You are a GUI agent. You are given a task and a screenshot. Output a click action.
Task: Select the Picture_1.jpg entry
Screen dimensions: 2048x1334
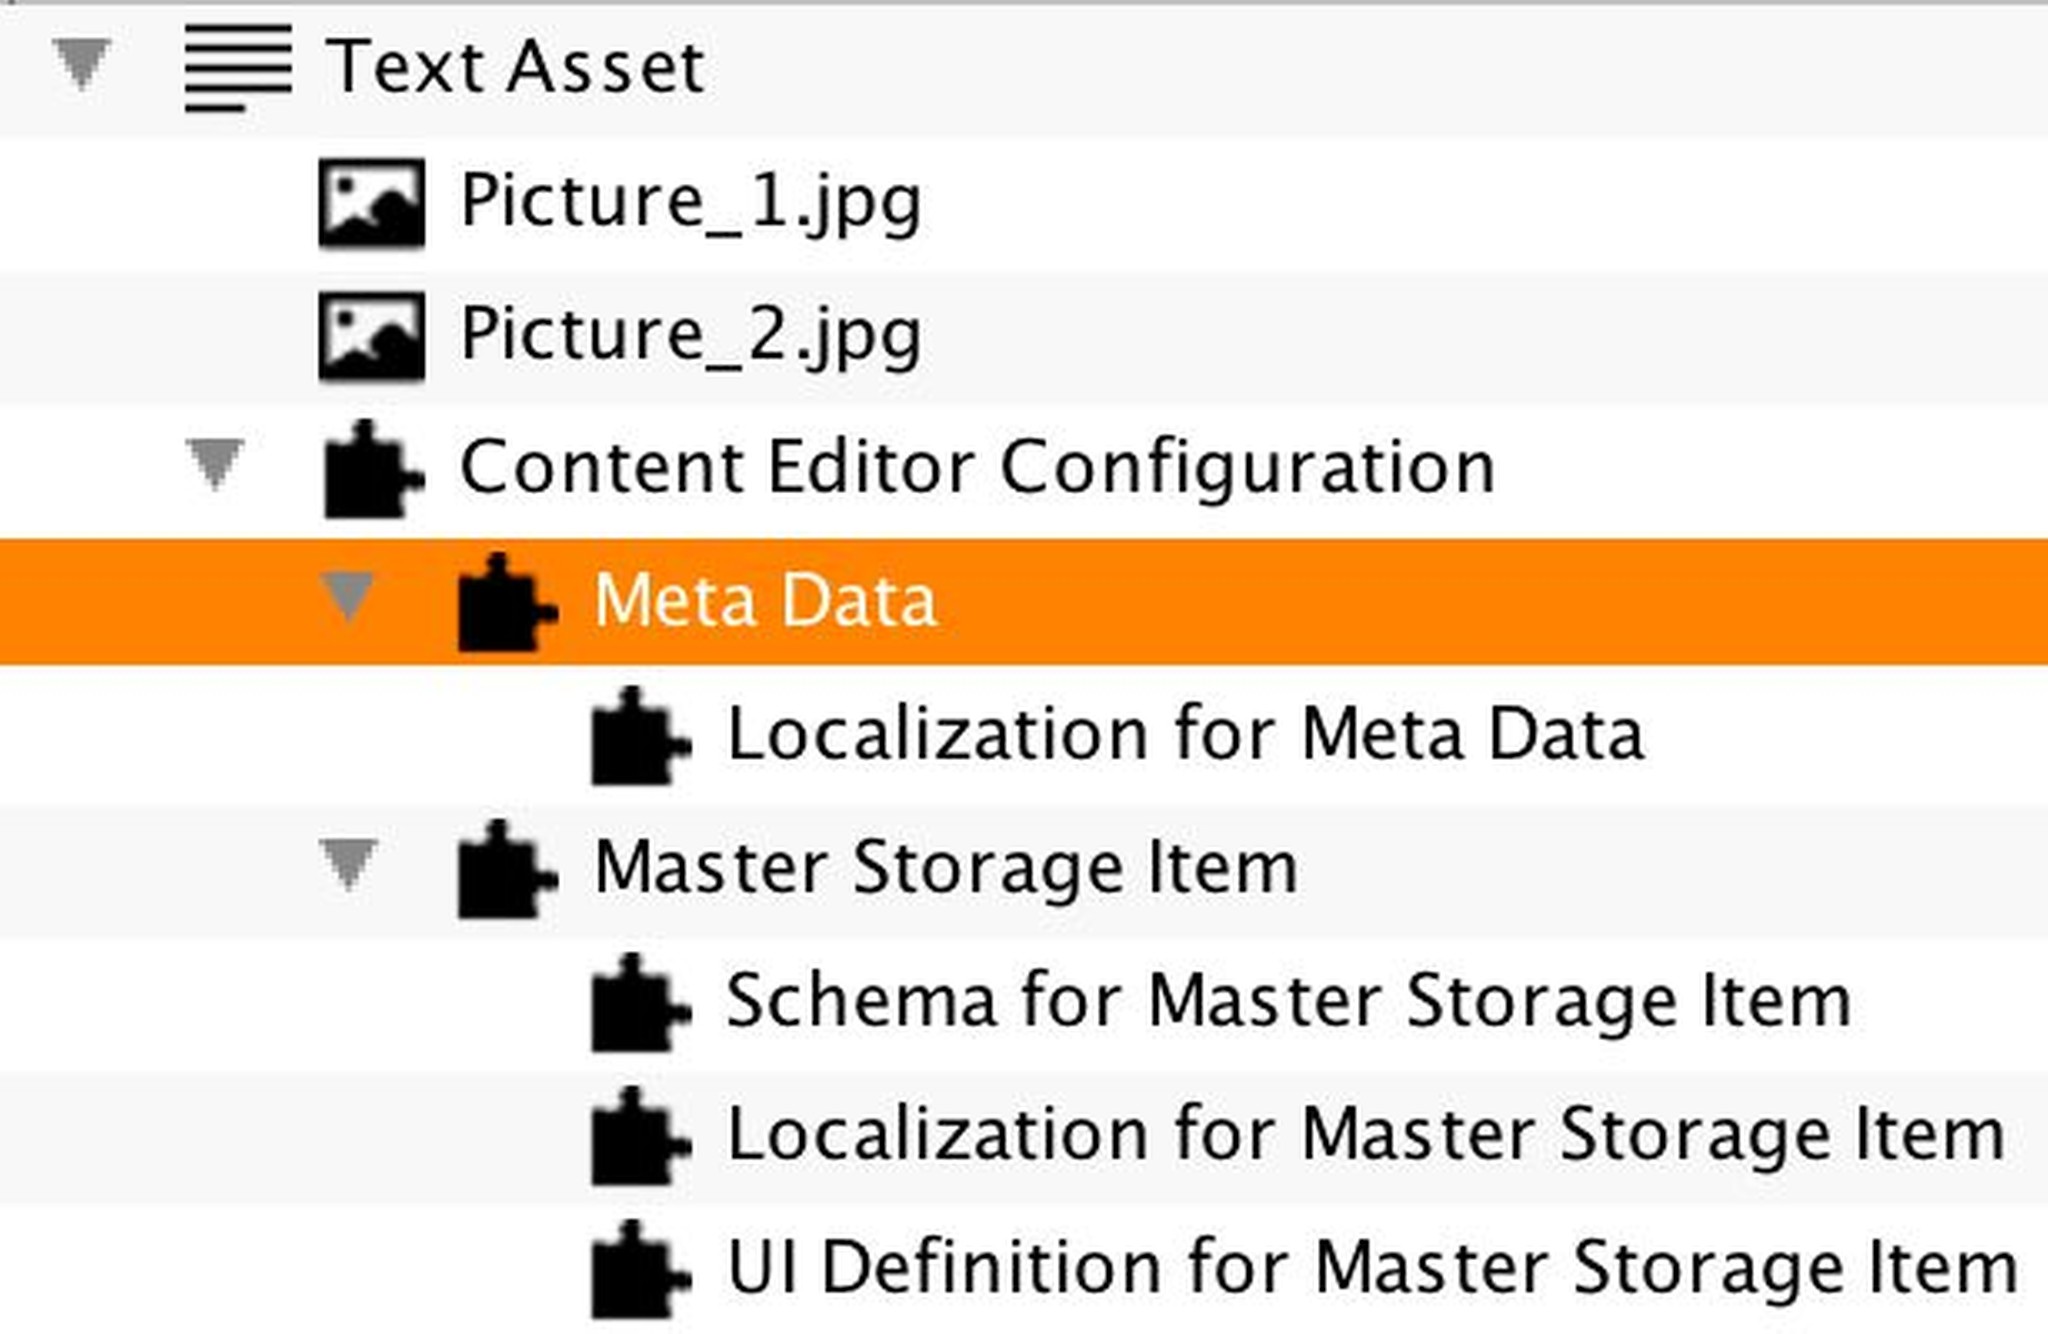690,203
